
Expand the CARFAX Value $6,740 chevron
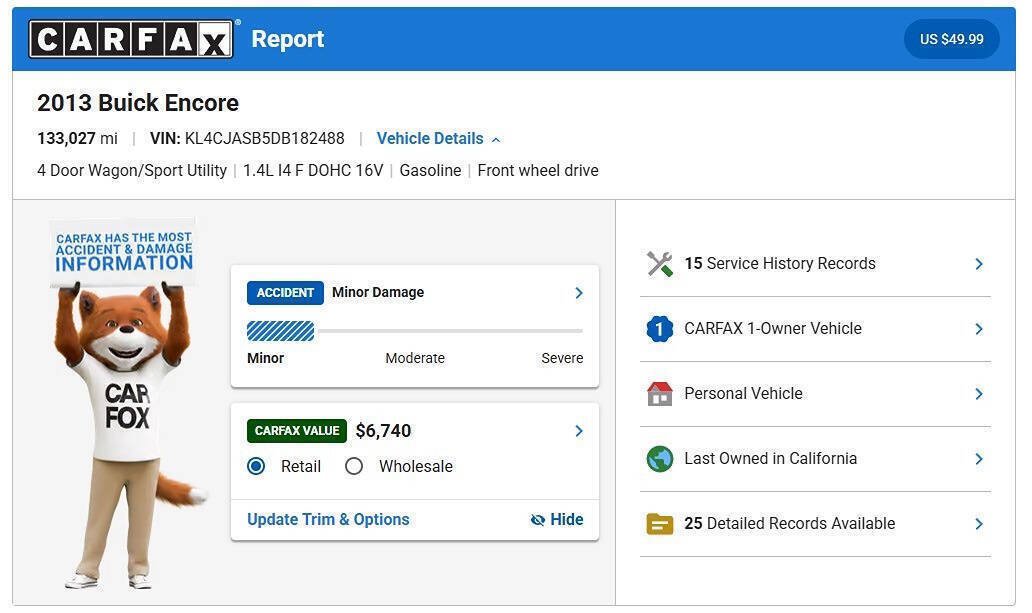[x=579, y=431]
